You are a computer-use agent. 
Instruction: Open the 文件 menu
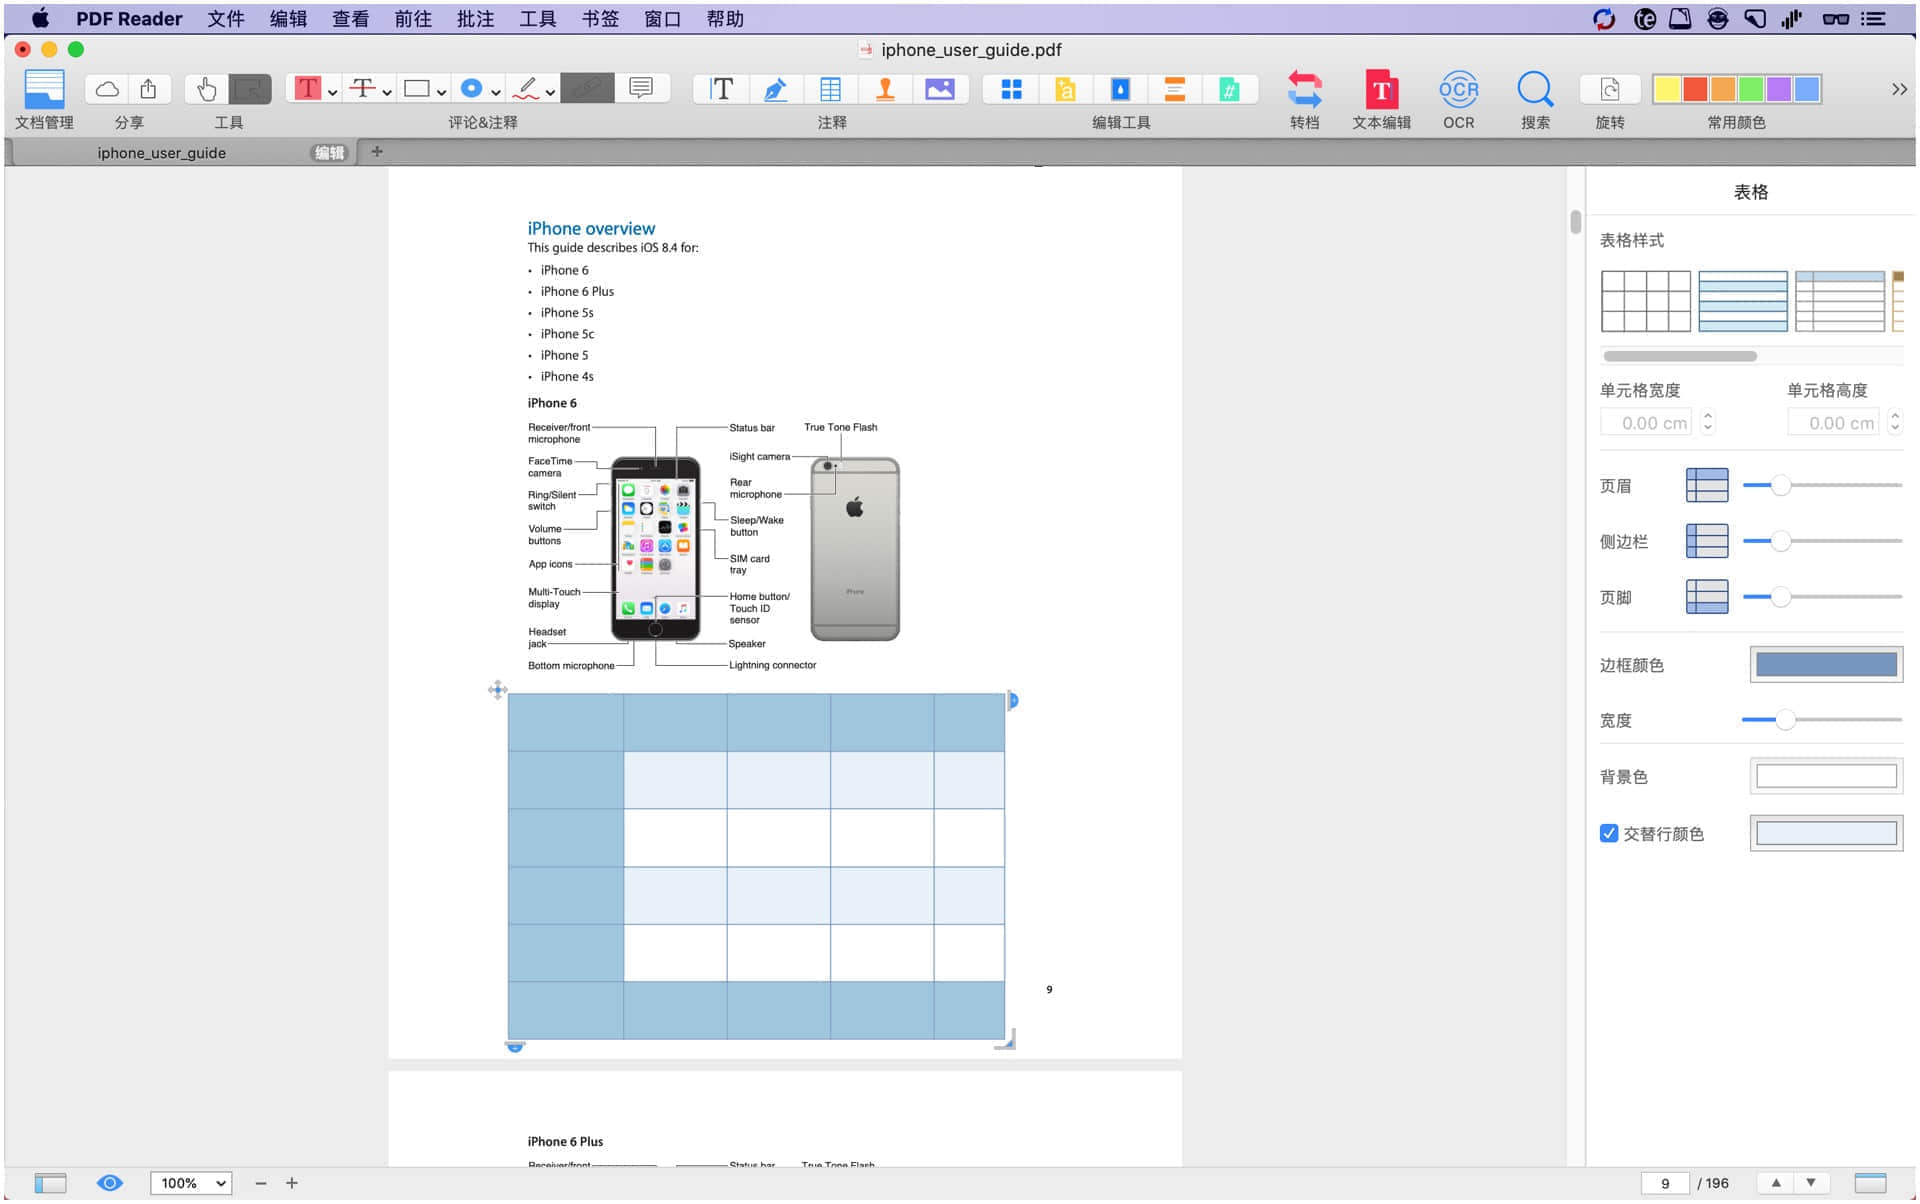click(x=226, y=19)
